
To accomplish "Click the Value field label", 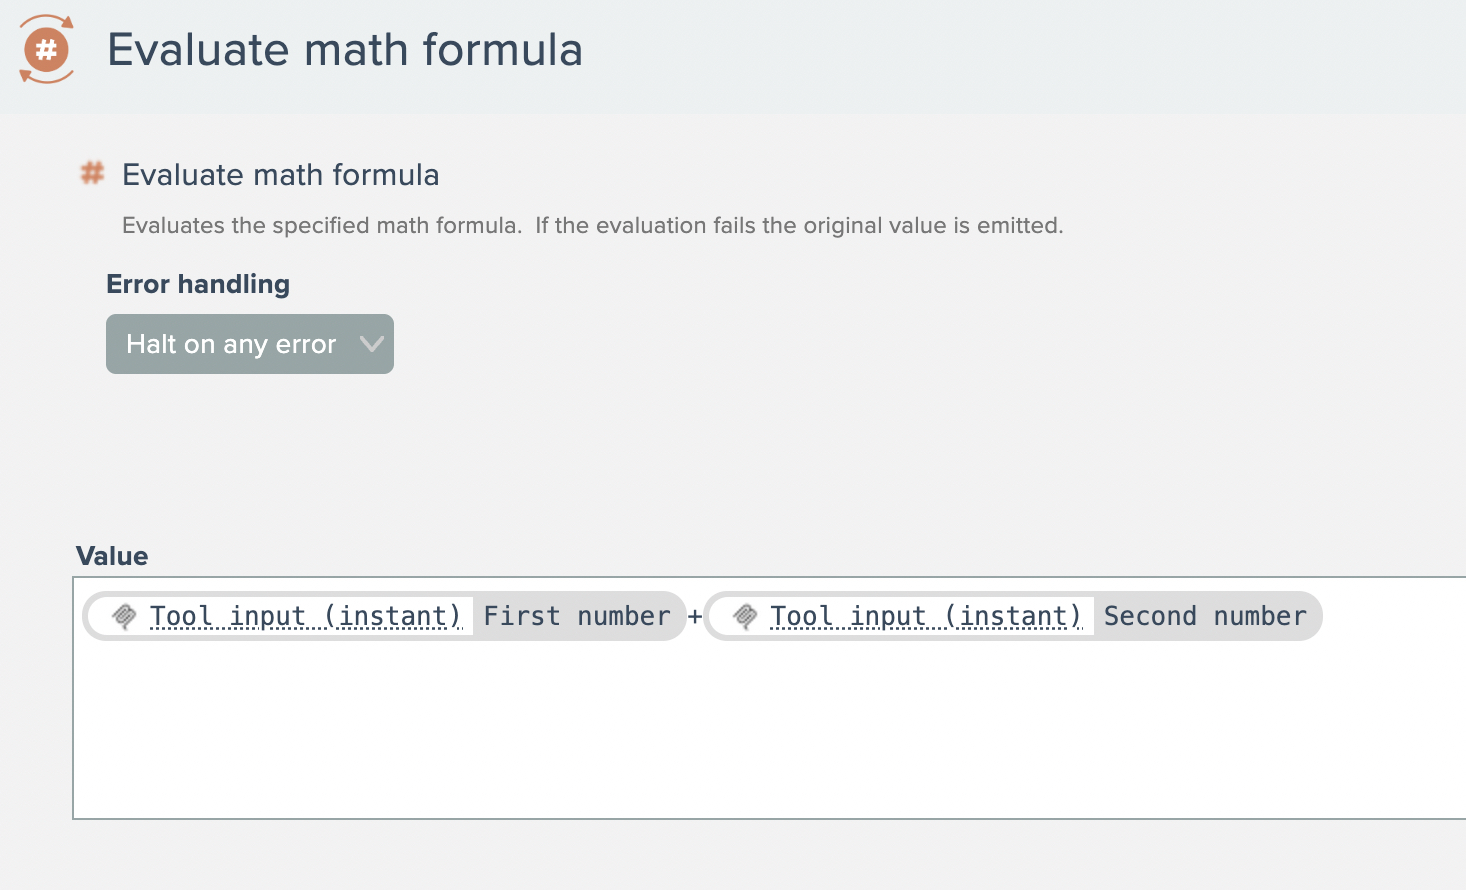I will [112, 556].
